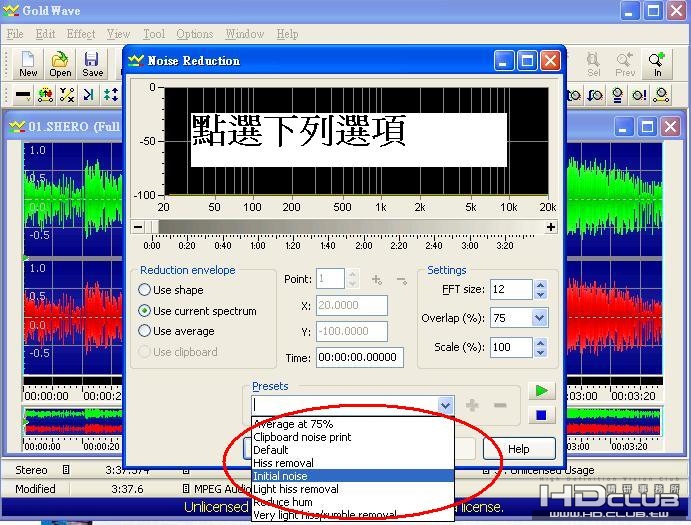The width and height of the screenshot is (691, 525).
Task: Select the Use average radio button
Action: 144,331
